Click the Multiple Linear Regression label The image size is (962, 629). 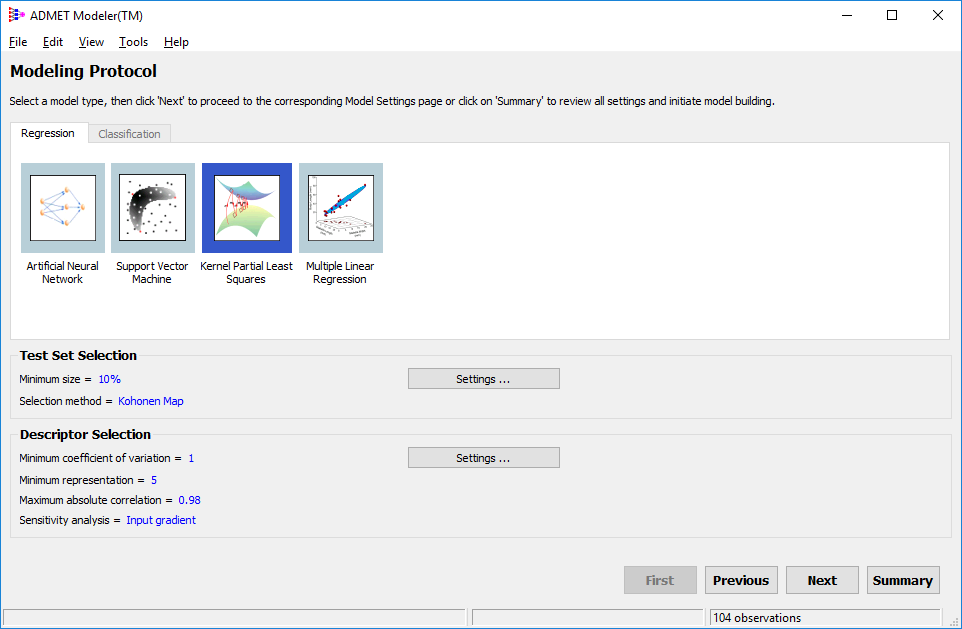(340, 272)
